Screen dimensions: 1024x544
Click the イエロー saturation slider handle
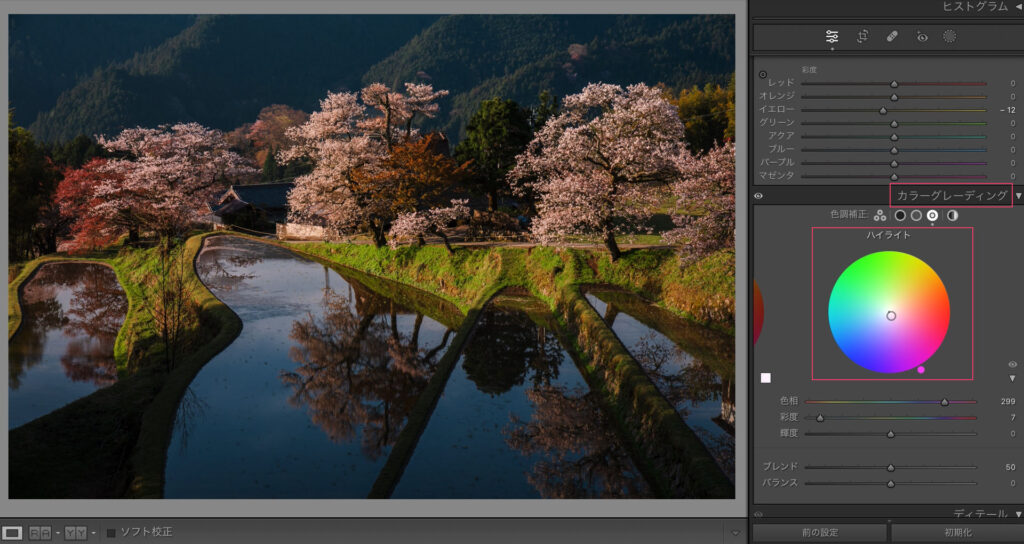883,110
